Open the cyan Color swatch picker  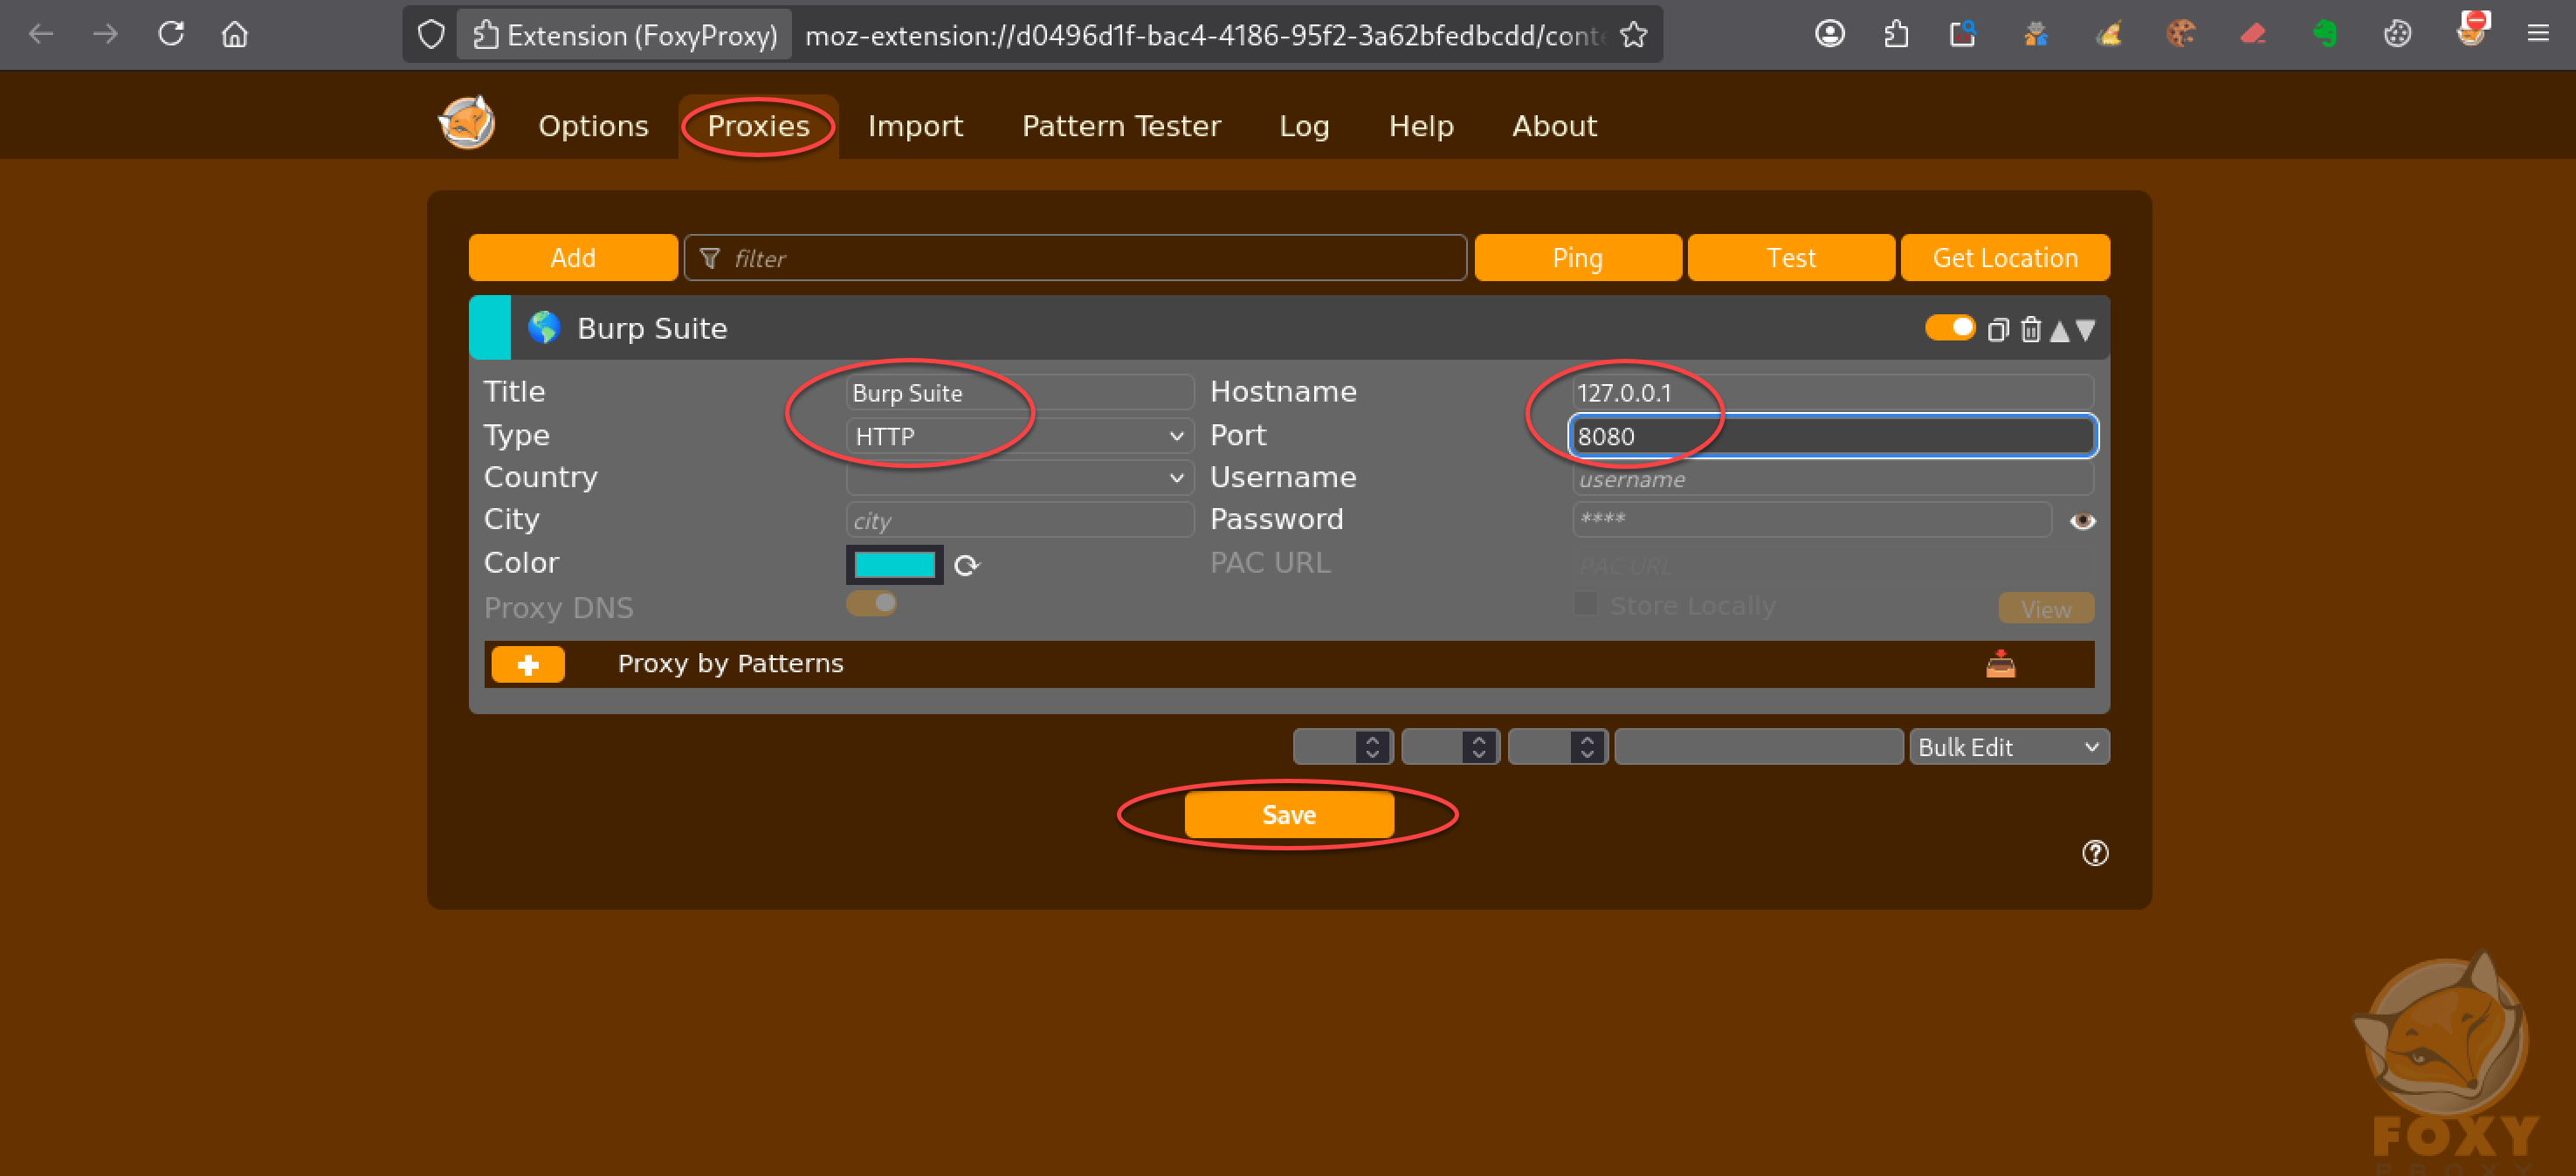(x=894, y=565)
